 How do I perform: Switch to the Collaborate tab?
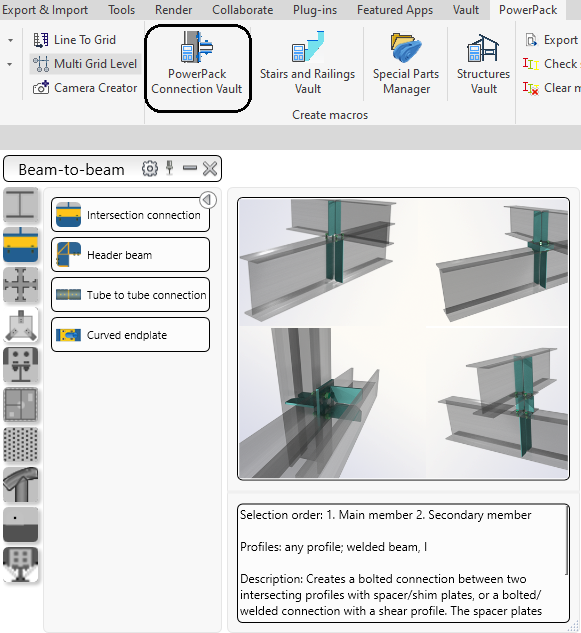pos(243,10)
